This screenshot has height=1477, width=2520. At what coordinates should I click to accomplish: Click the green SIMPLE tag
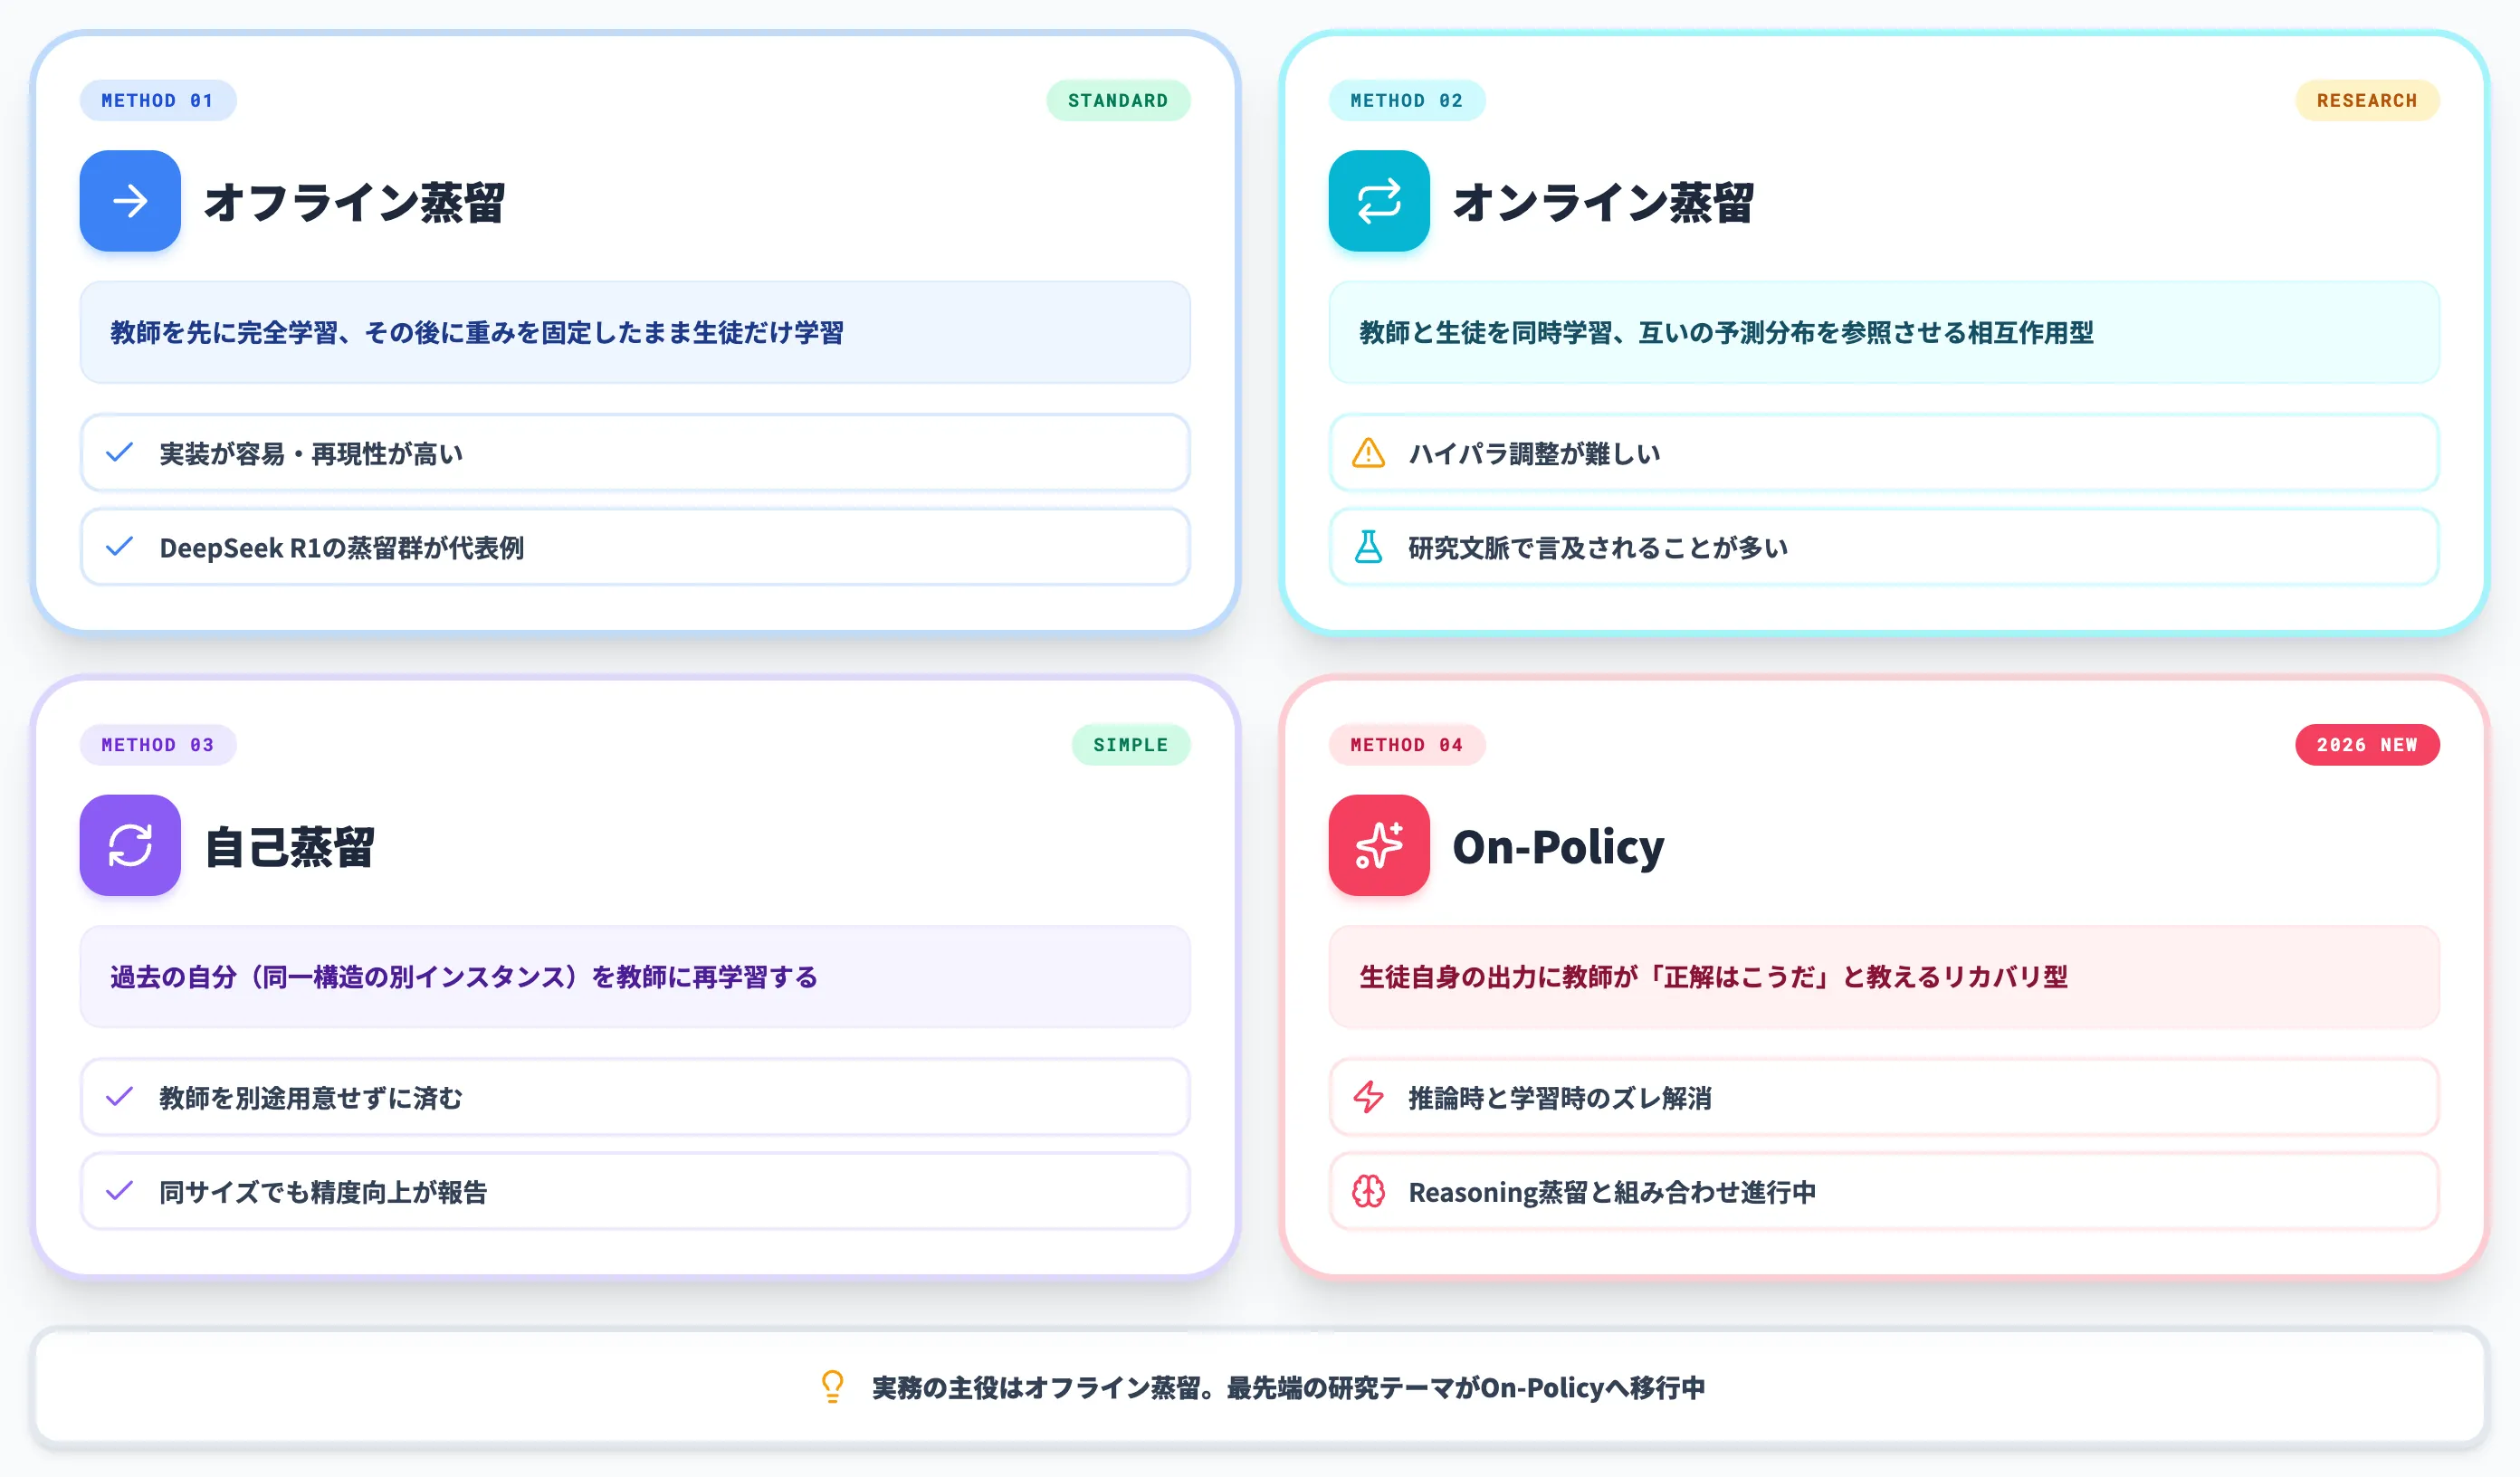click(1131, 744)
